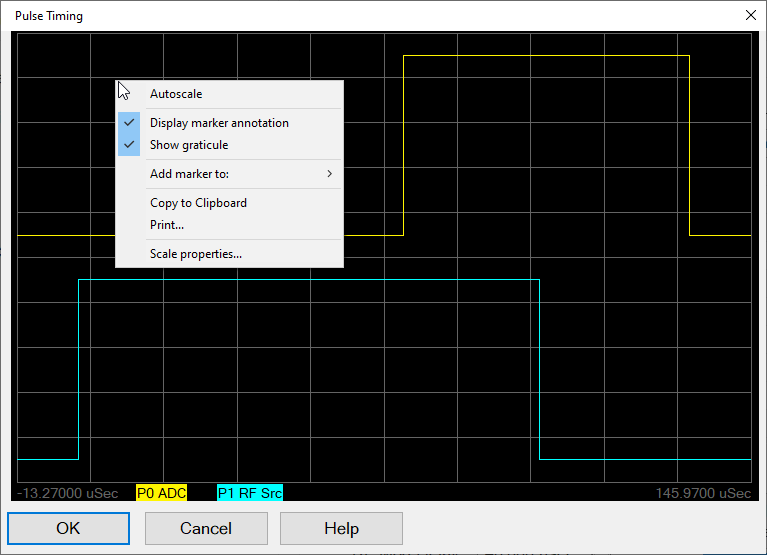
Task: Click the falling edge of the lower pulse
Action: (x=540, y=370)
